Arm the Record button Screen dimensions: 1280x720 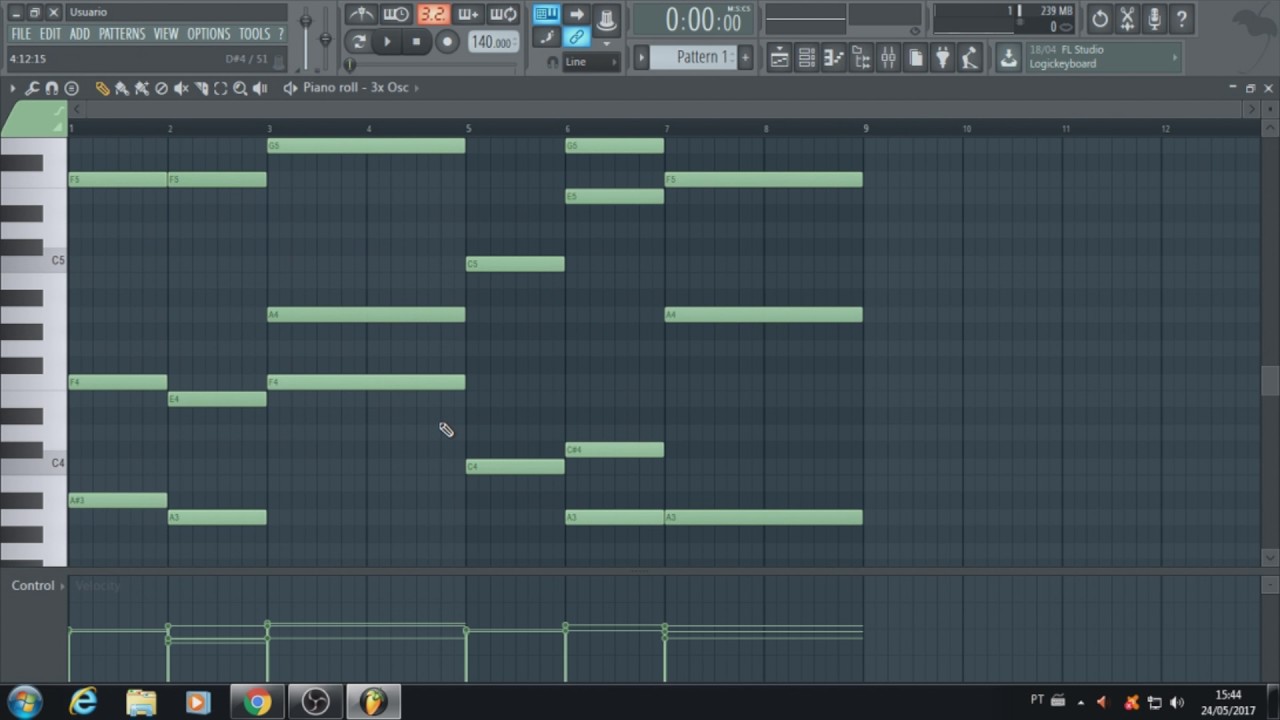coord(447,42)
